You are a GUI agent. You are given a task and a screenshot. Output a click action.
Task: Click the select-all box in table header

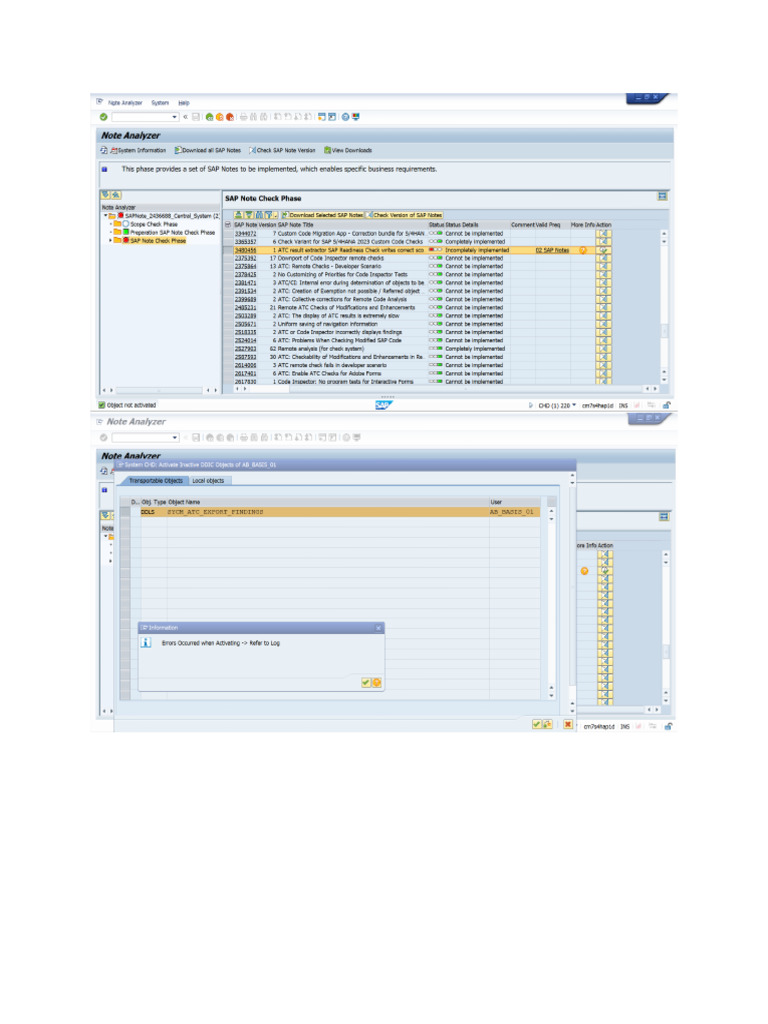coord(228,225)
